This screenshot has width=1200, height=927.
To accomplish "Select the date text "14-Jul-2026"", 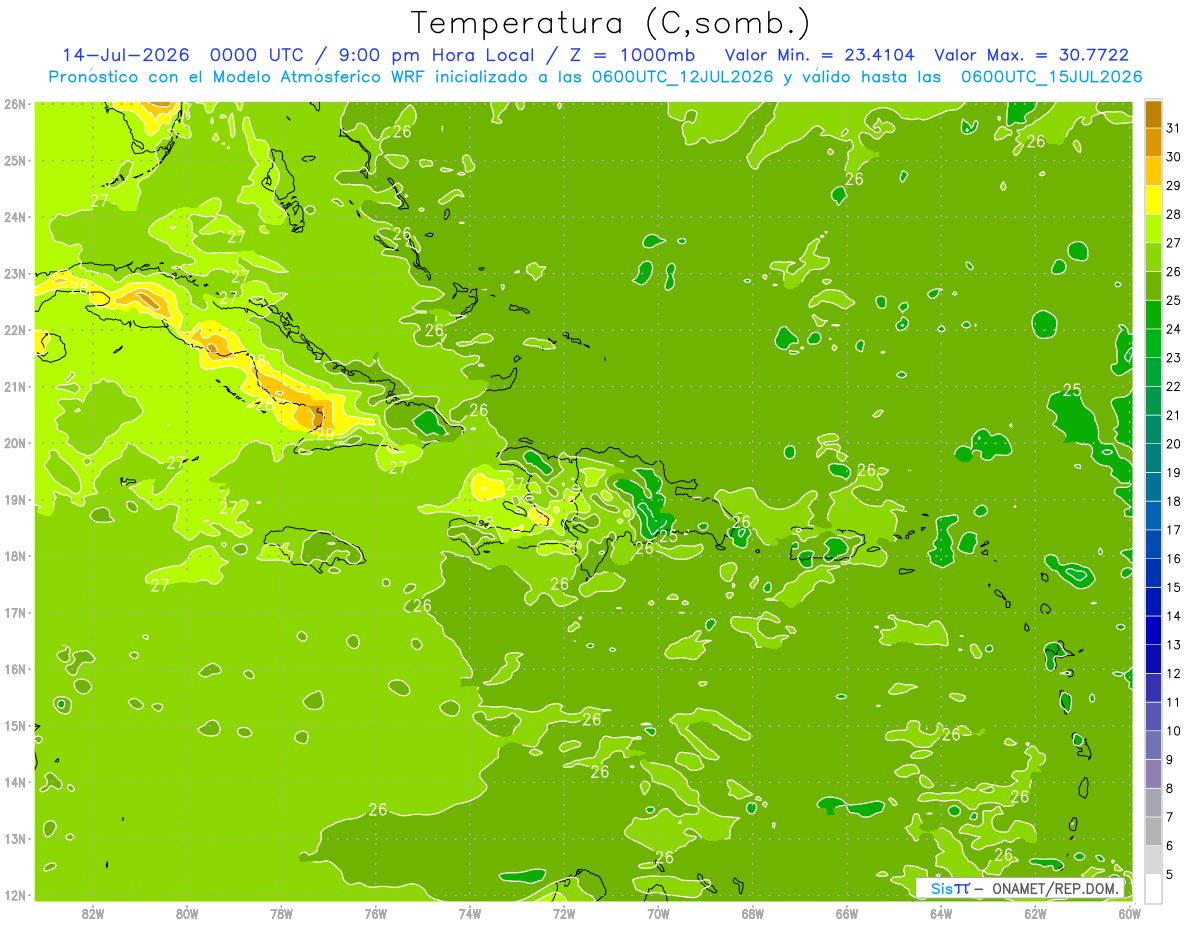I will tap(125, 55).
